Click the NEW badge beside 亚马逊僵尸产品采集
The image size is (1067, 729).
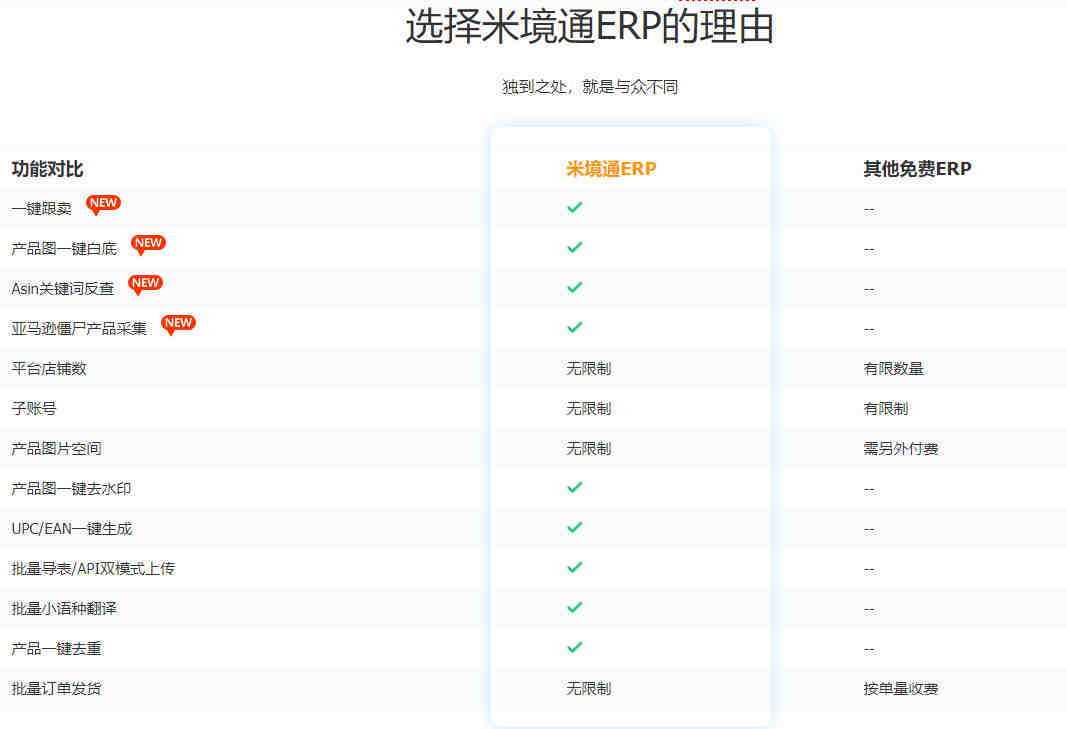(178, 325)
